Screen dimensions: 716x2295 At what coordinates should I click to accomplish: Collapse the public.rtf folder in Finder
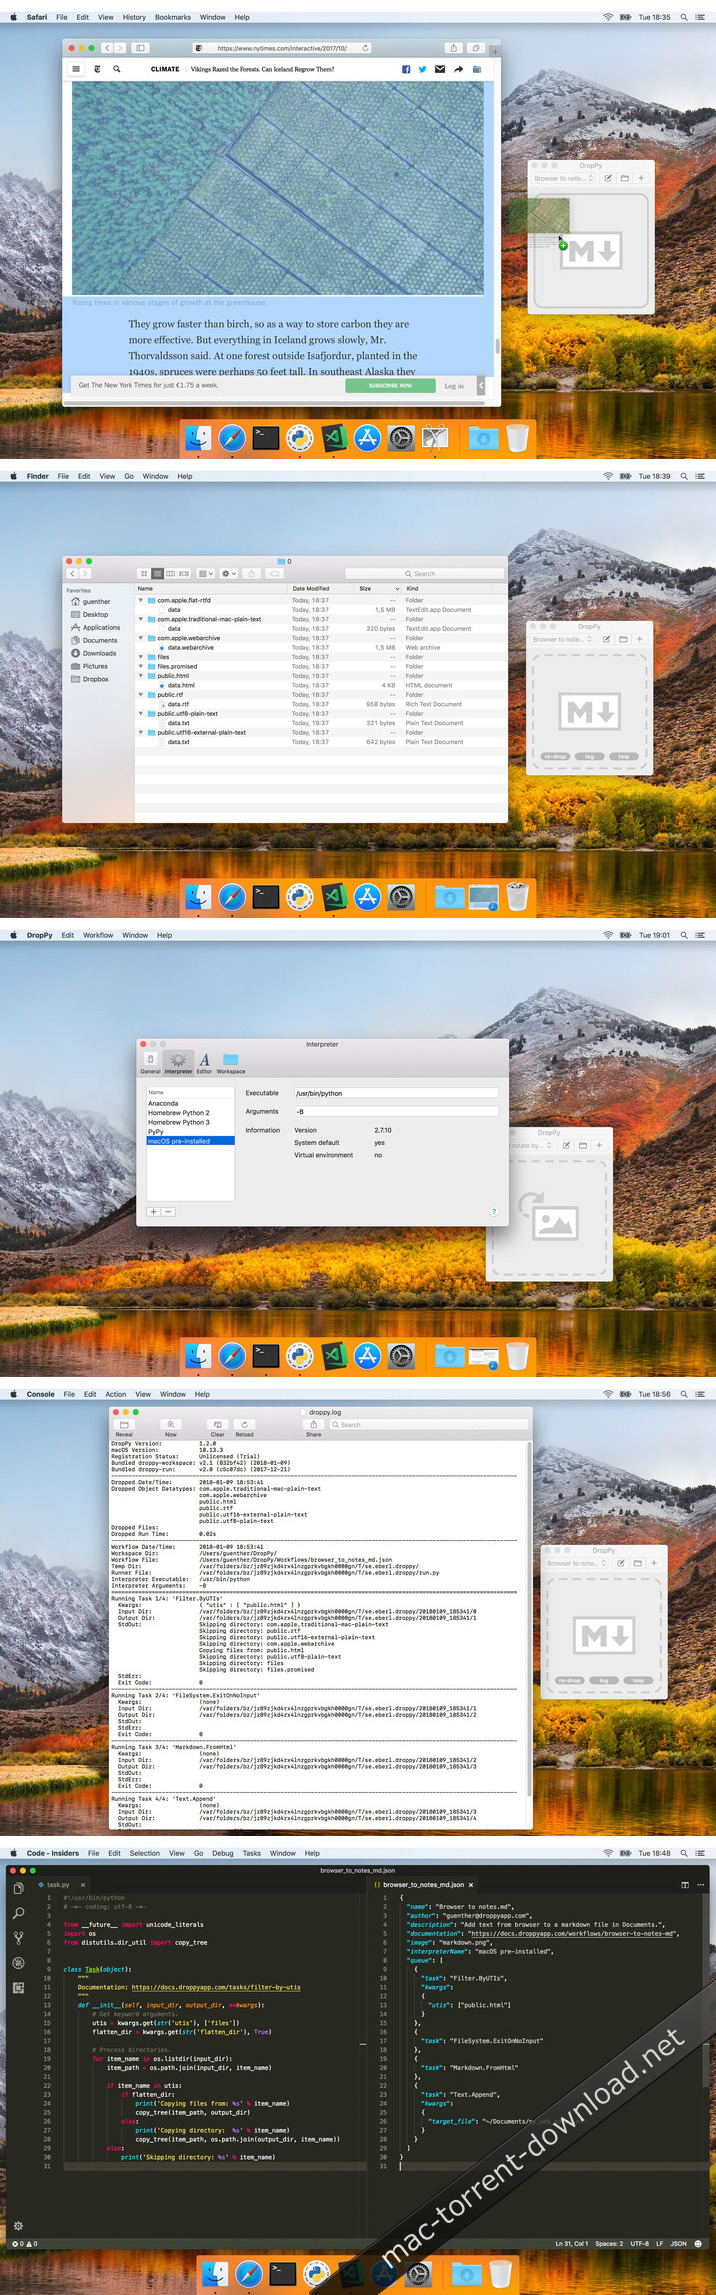point(141,695)
